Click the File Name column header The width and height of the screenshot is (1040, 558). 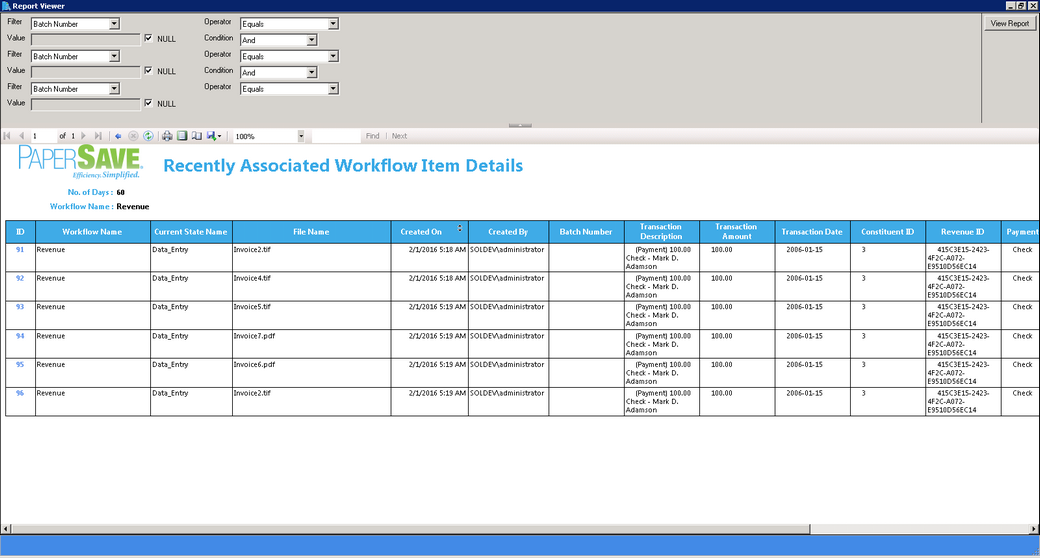click(311, 232)
